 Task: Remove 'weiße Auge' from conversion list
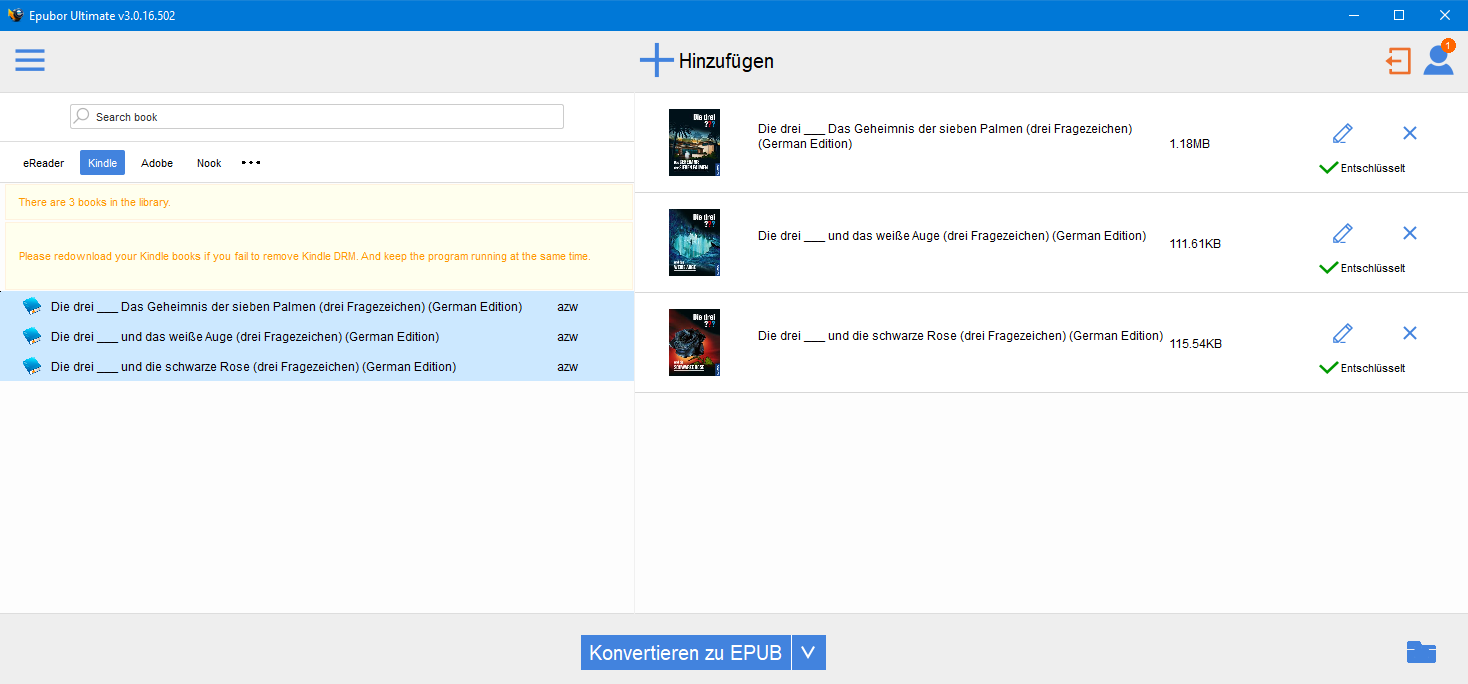click(x=1410, y=233)
